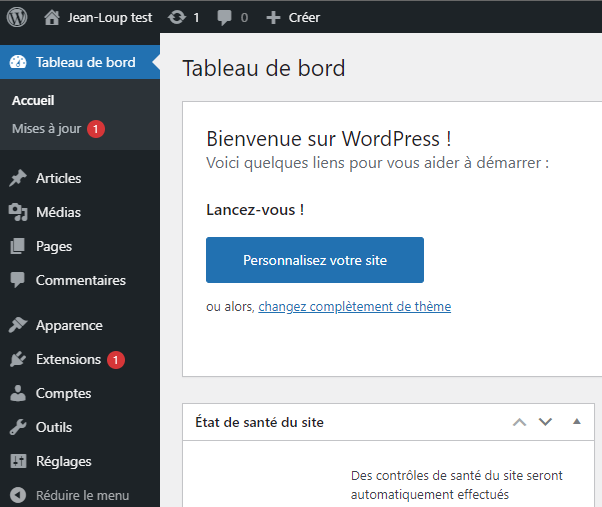Click the Réglages sliders icon
This screenshot has height=507, width=602.
[x=18, y=461]
